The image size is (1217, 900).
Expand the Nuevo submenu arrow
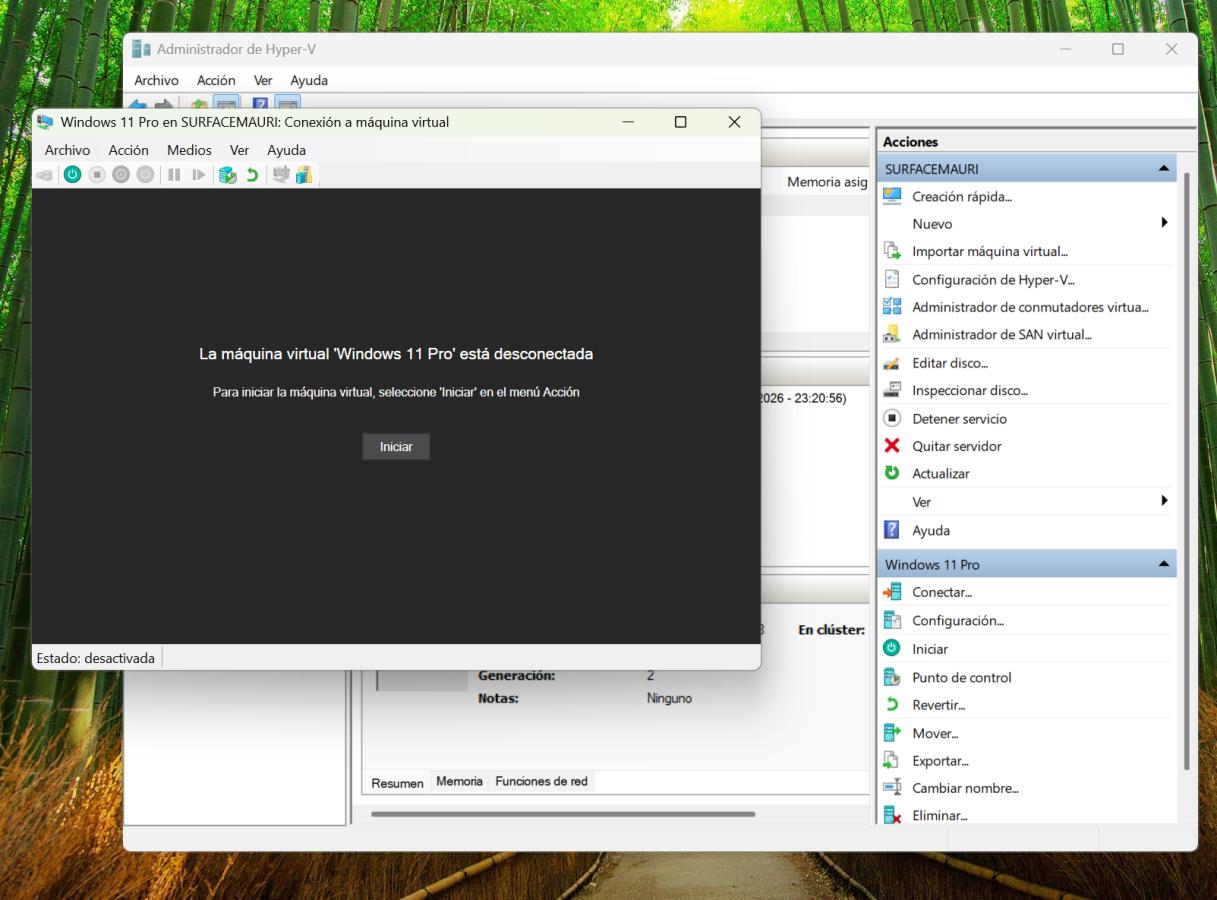1164,223
